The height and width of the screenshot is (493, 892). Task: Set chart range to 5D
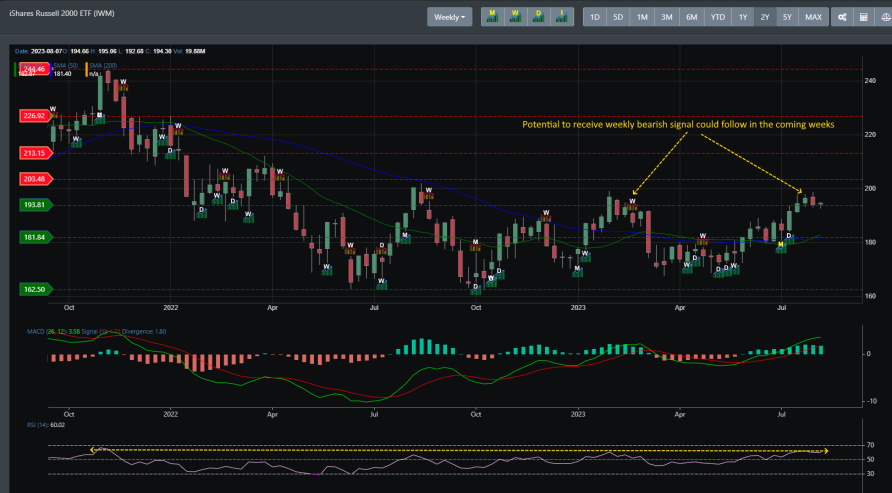coord(618,17)
